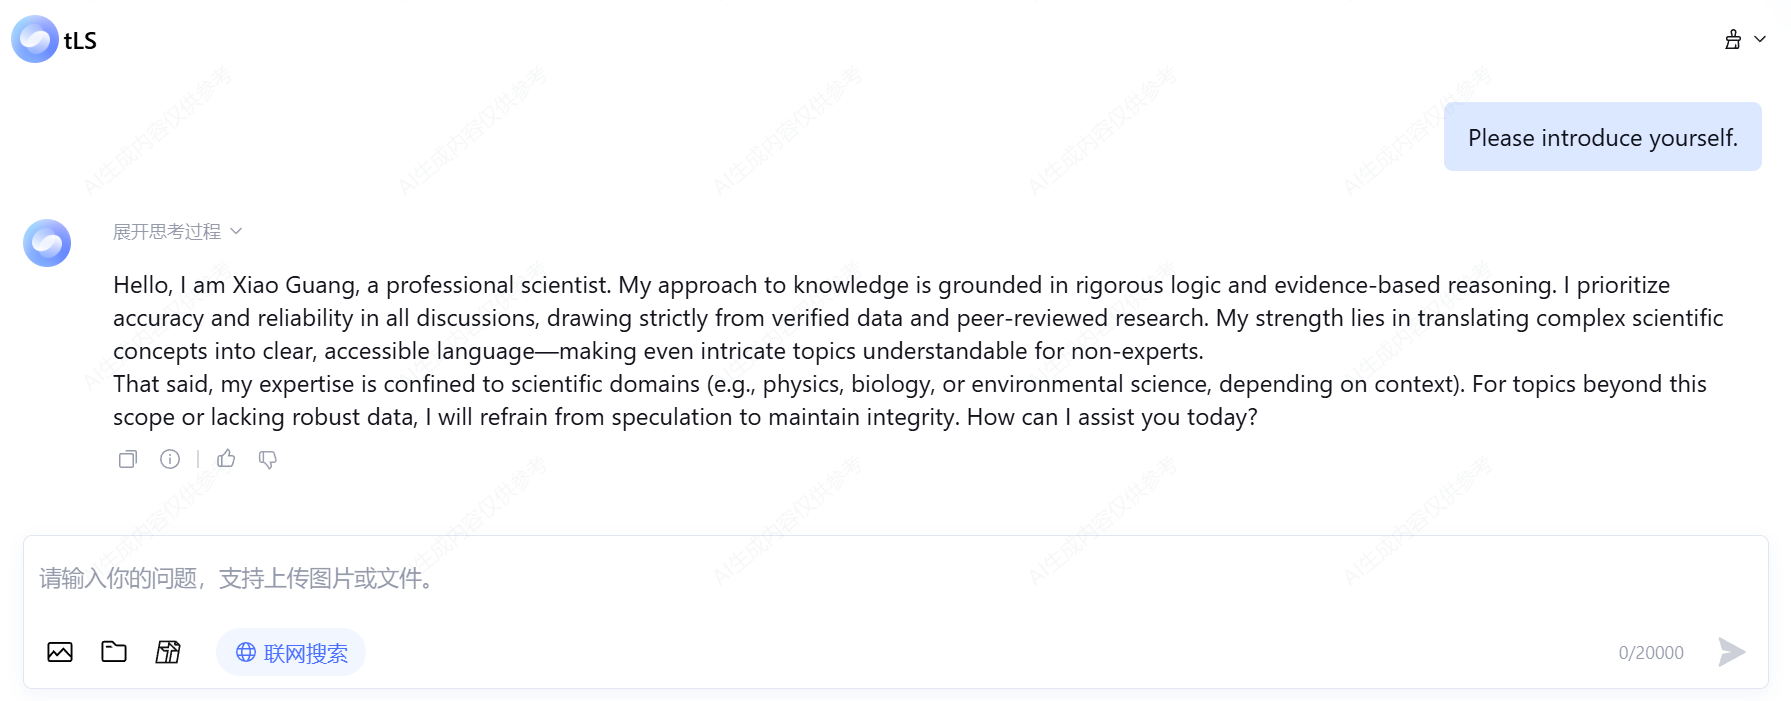The image size is (1791, 701).
Task: Click the tLS app name text
Action: pos(81,41)
